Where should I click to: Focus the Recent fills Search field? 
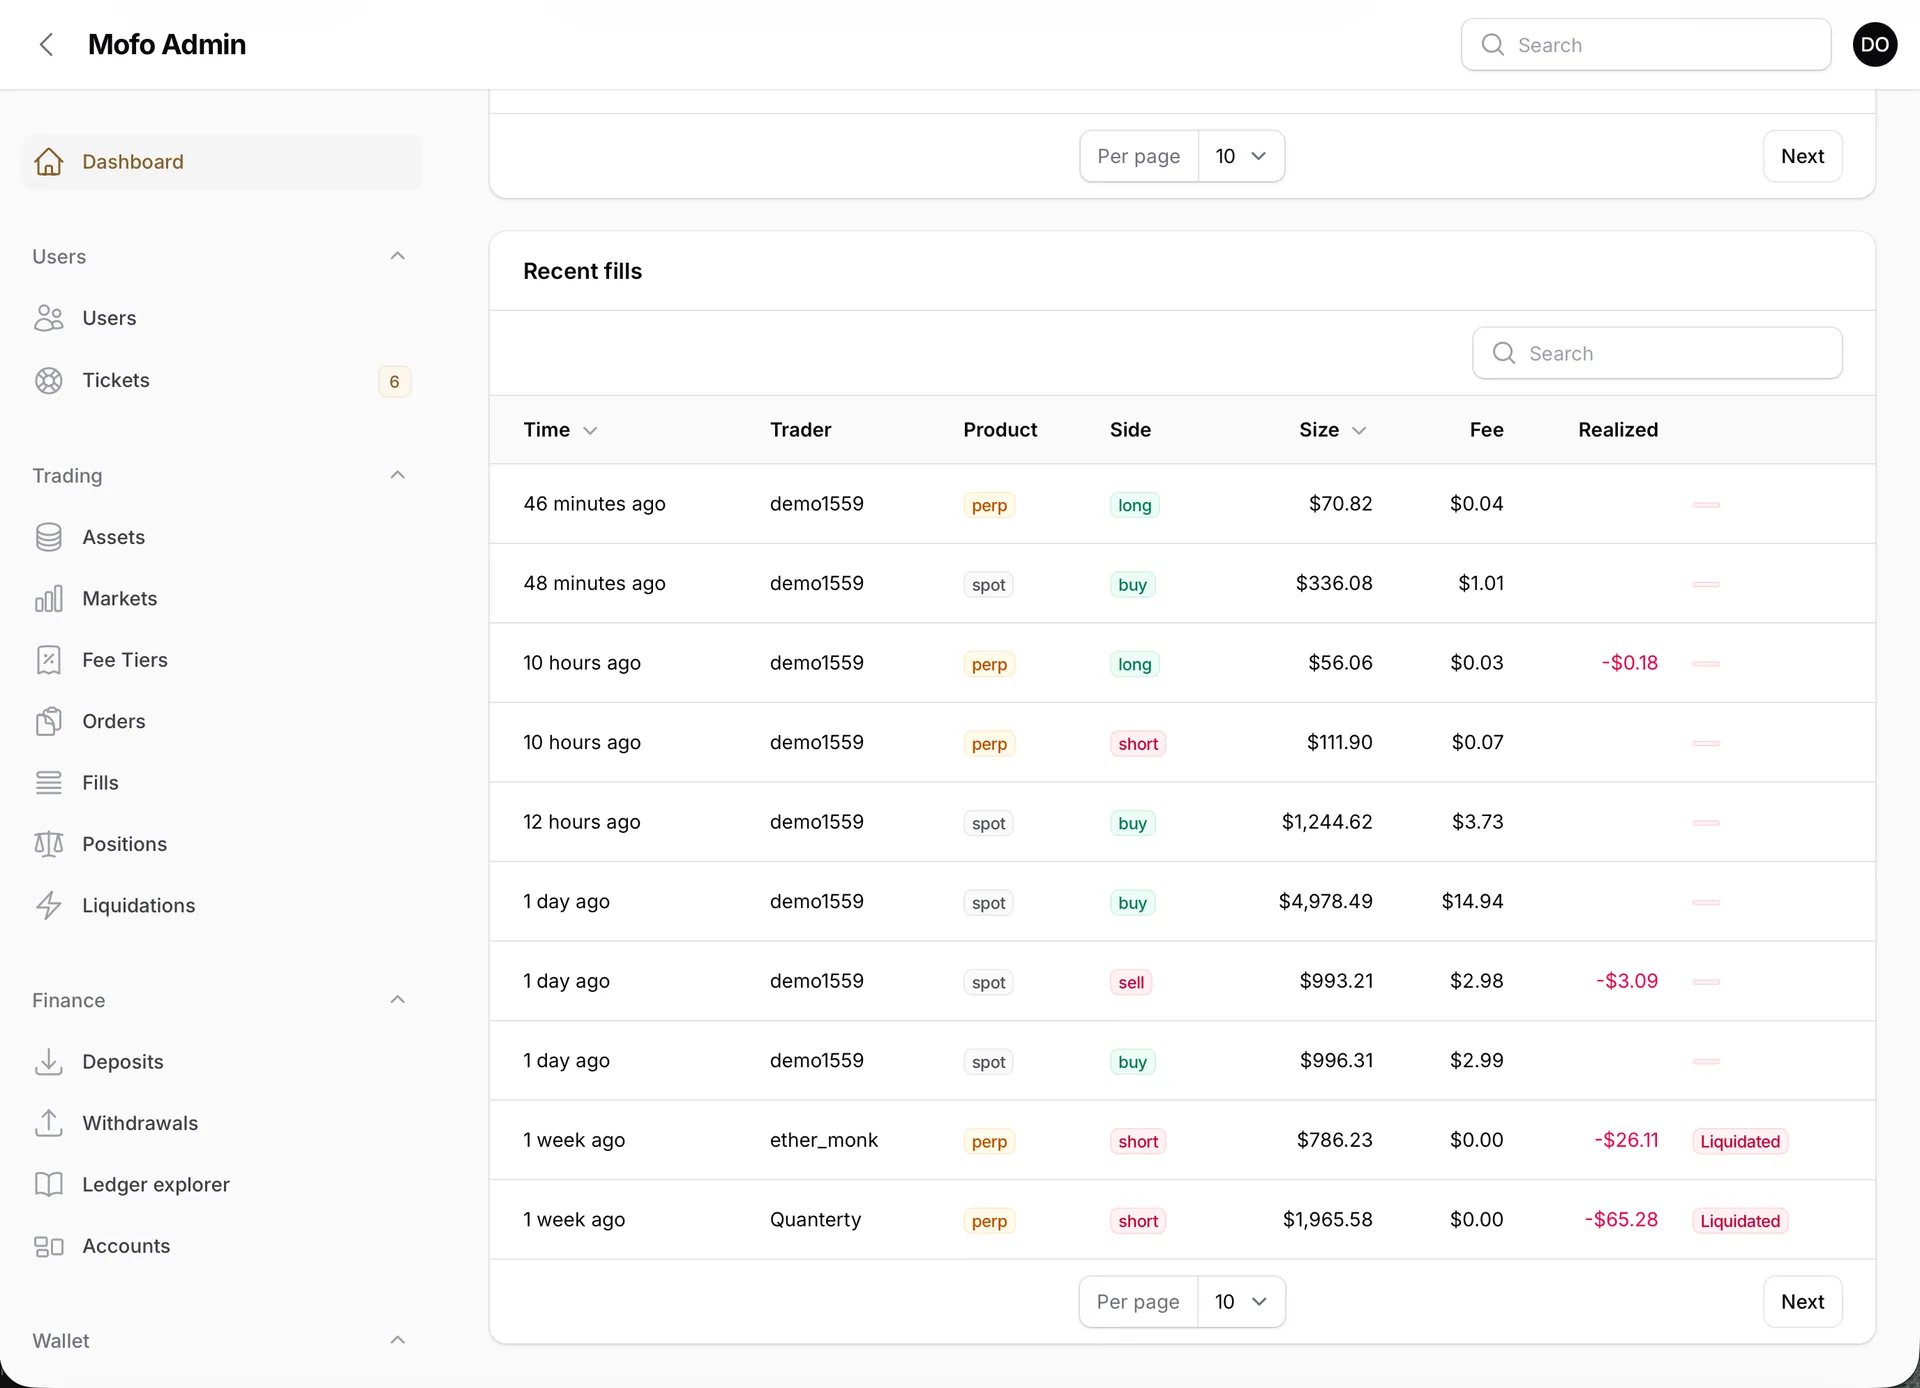(1657, 353)
